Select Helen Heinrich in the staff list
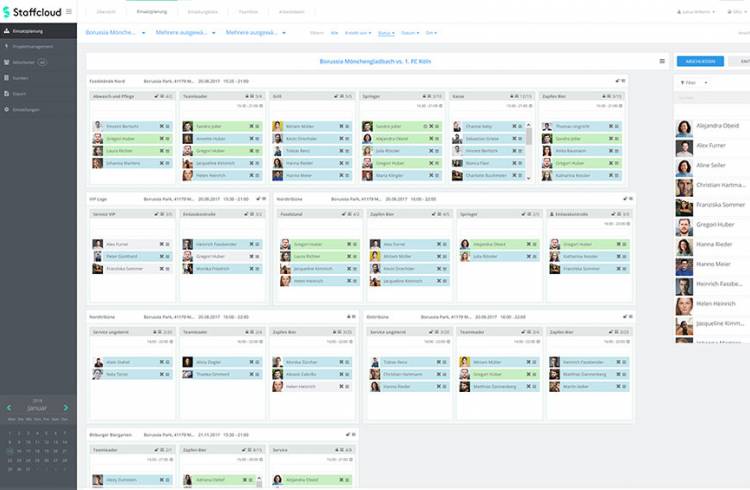Screen dimensions: 750x490 point(713,304)
